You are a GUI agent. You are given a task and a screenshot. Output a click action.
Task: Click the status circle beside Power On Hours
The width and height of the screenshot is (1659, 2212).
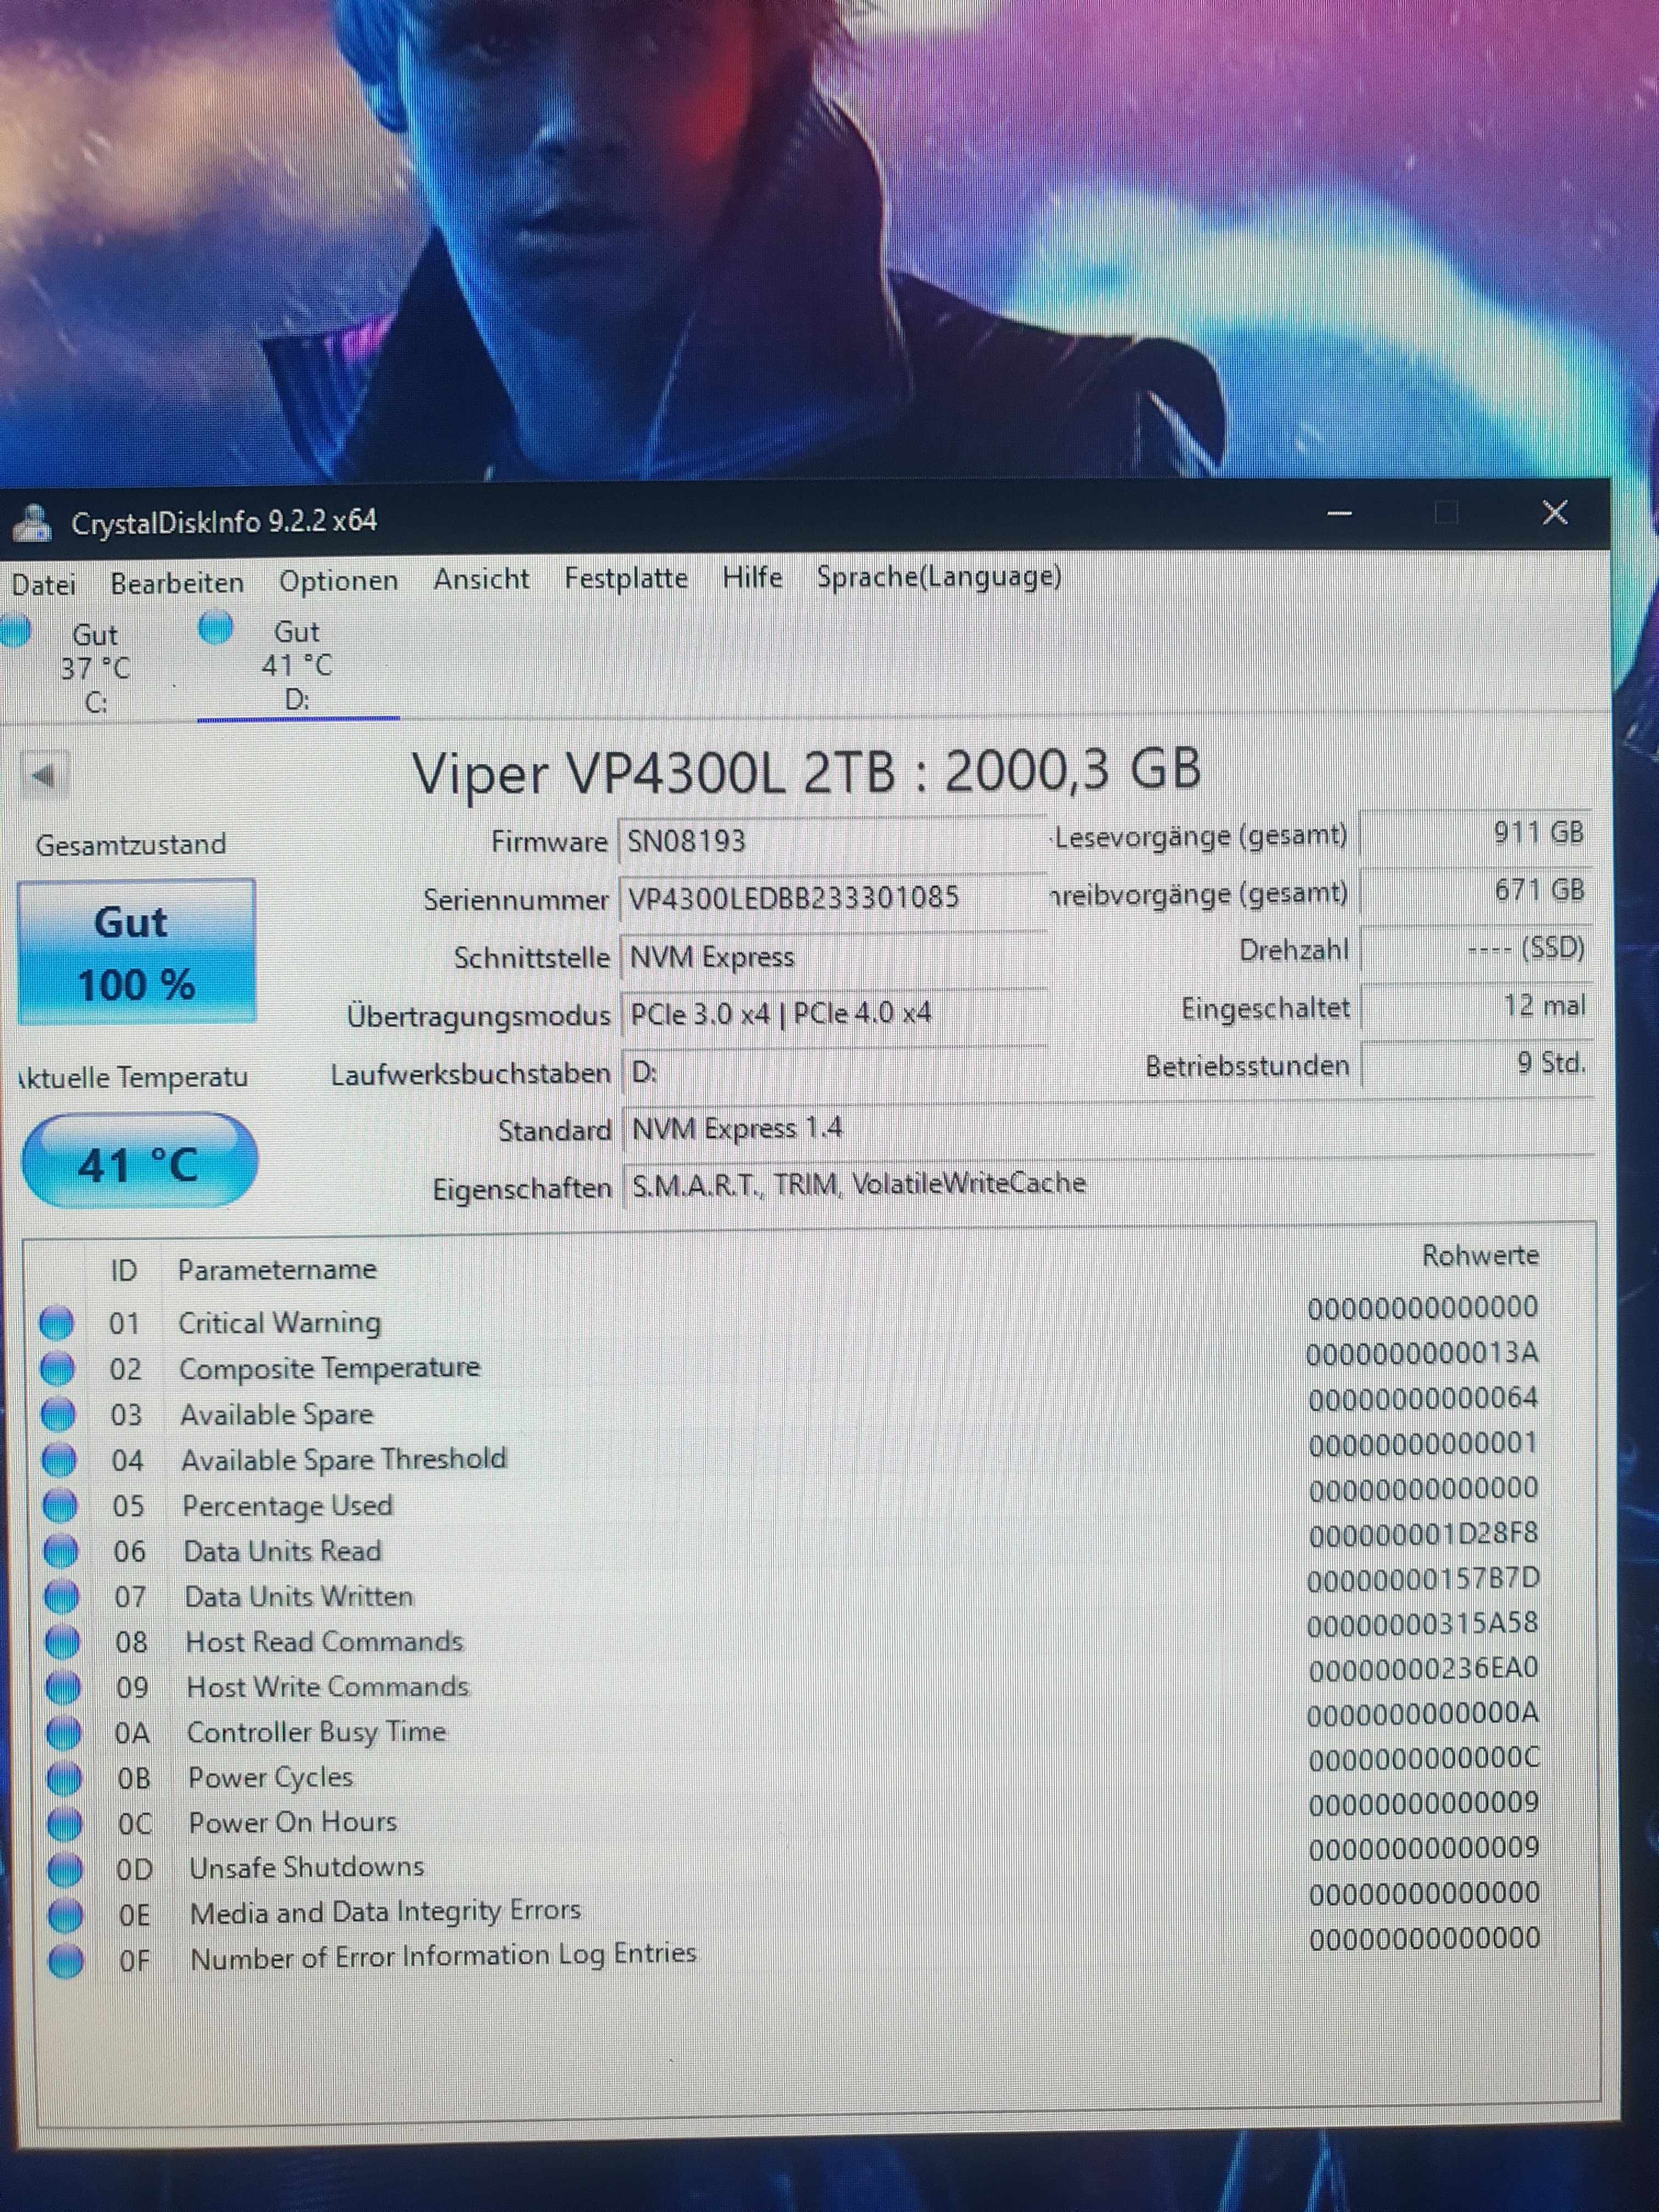click(64, 1824)
